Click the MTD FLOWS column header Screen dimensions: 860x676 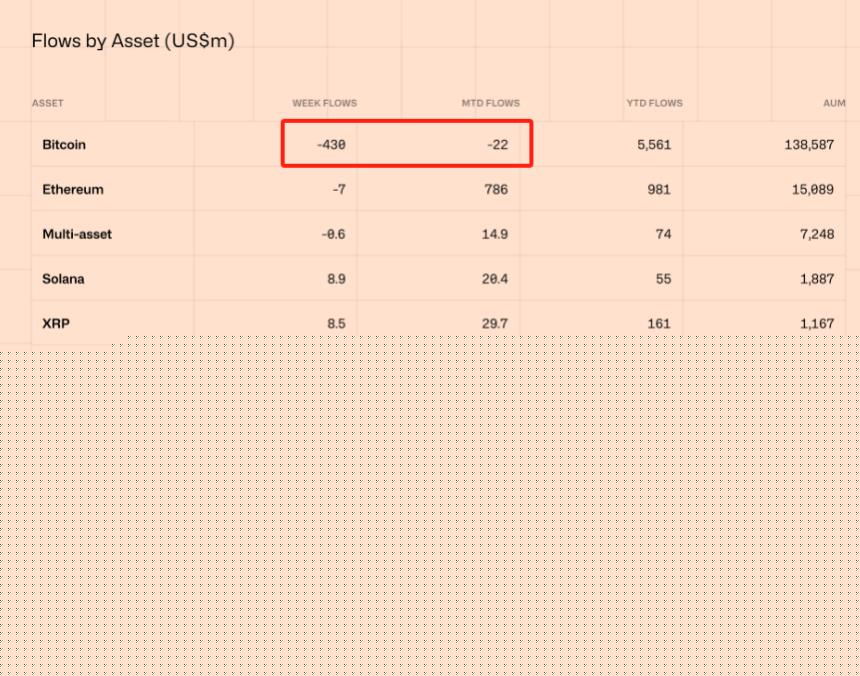click(x=490, y=103)
